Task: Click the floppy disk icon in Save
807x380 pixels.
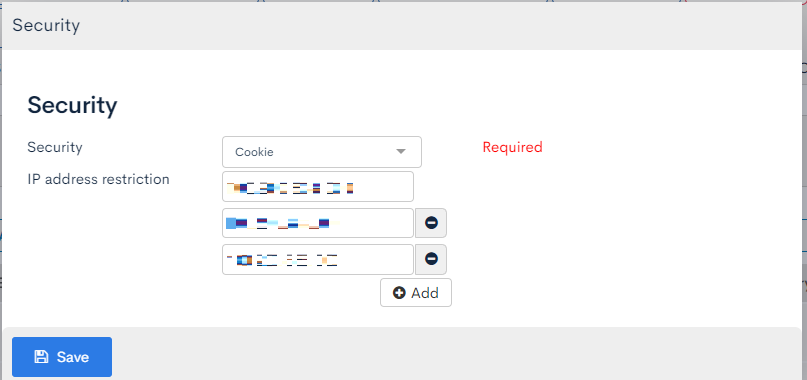Action: point(41,357)
